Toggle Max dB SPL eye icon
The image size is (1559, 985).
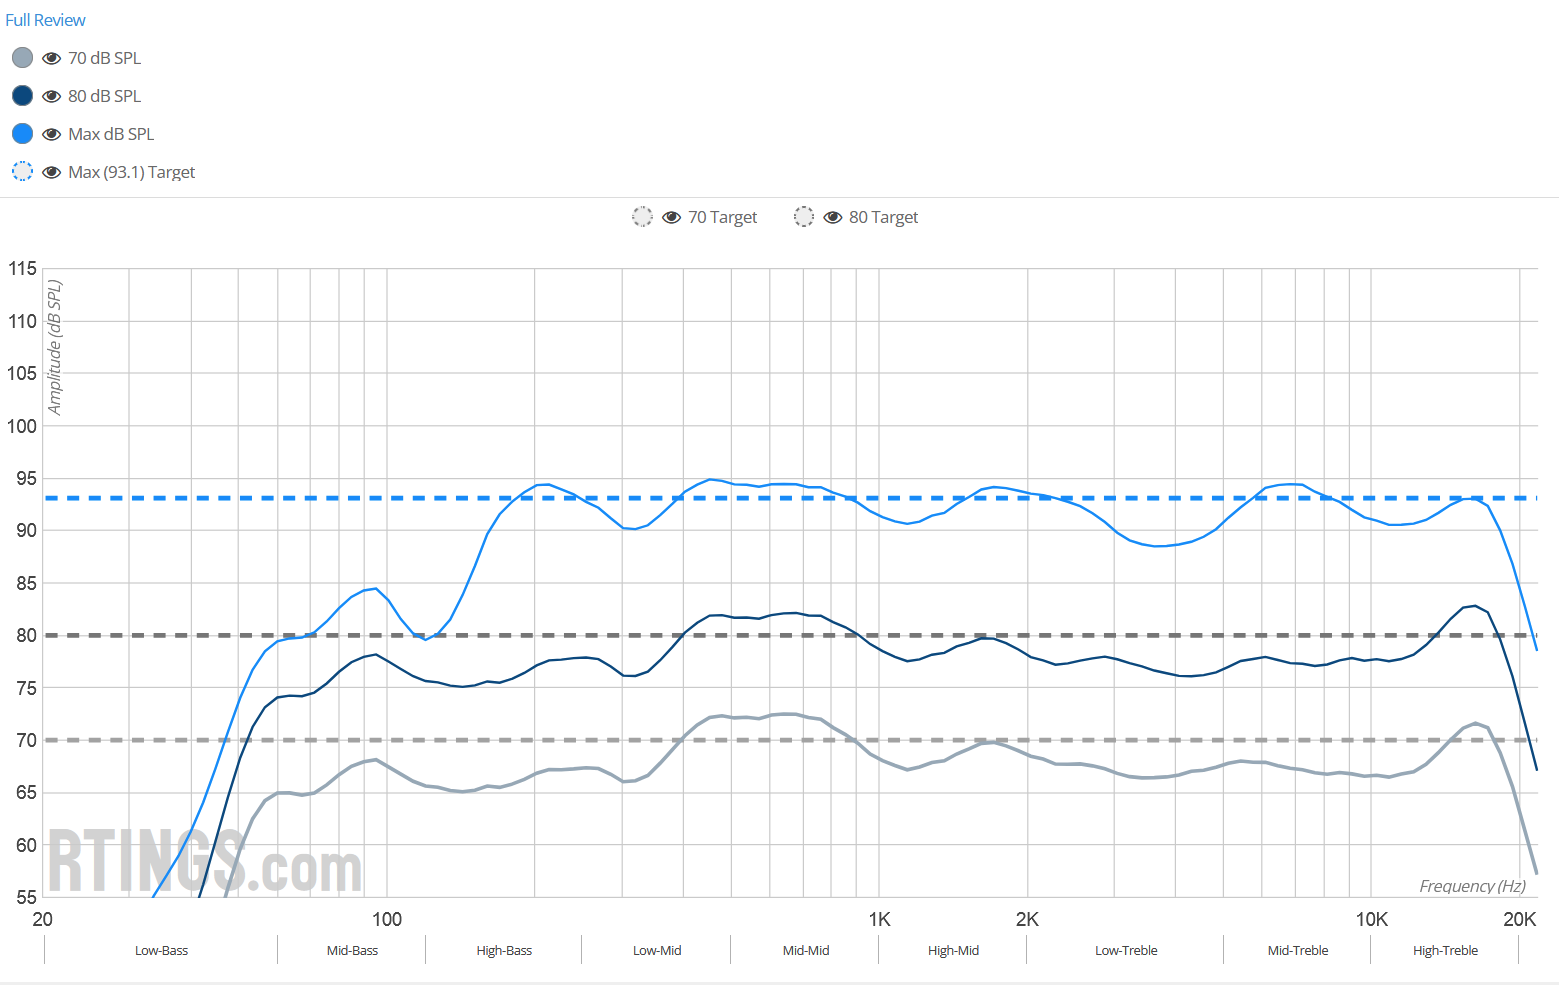tap(52, 134)
